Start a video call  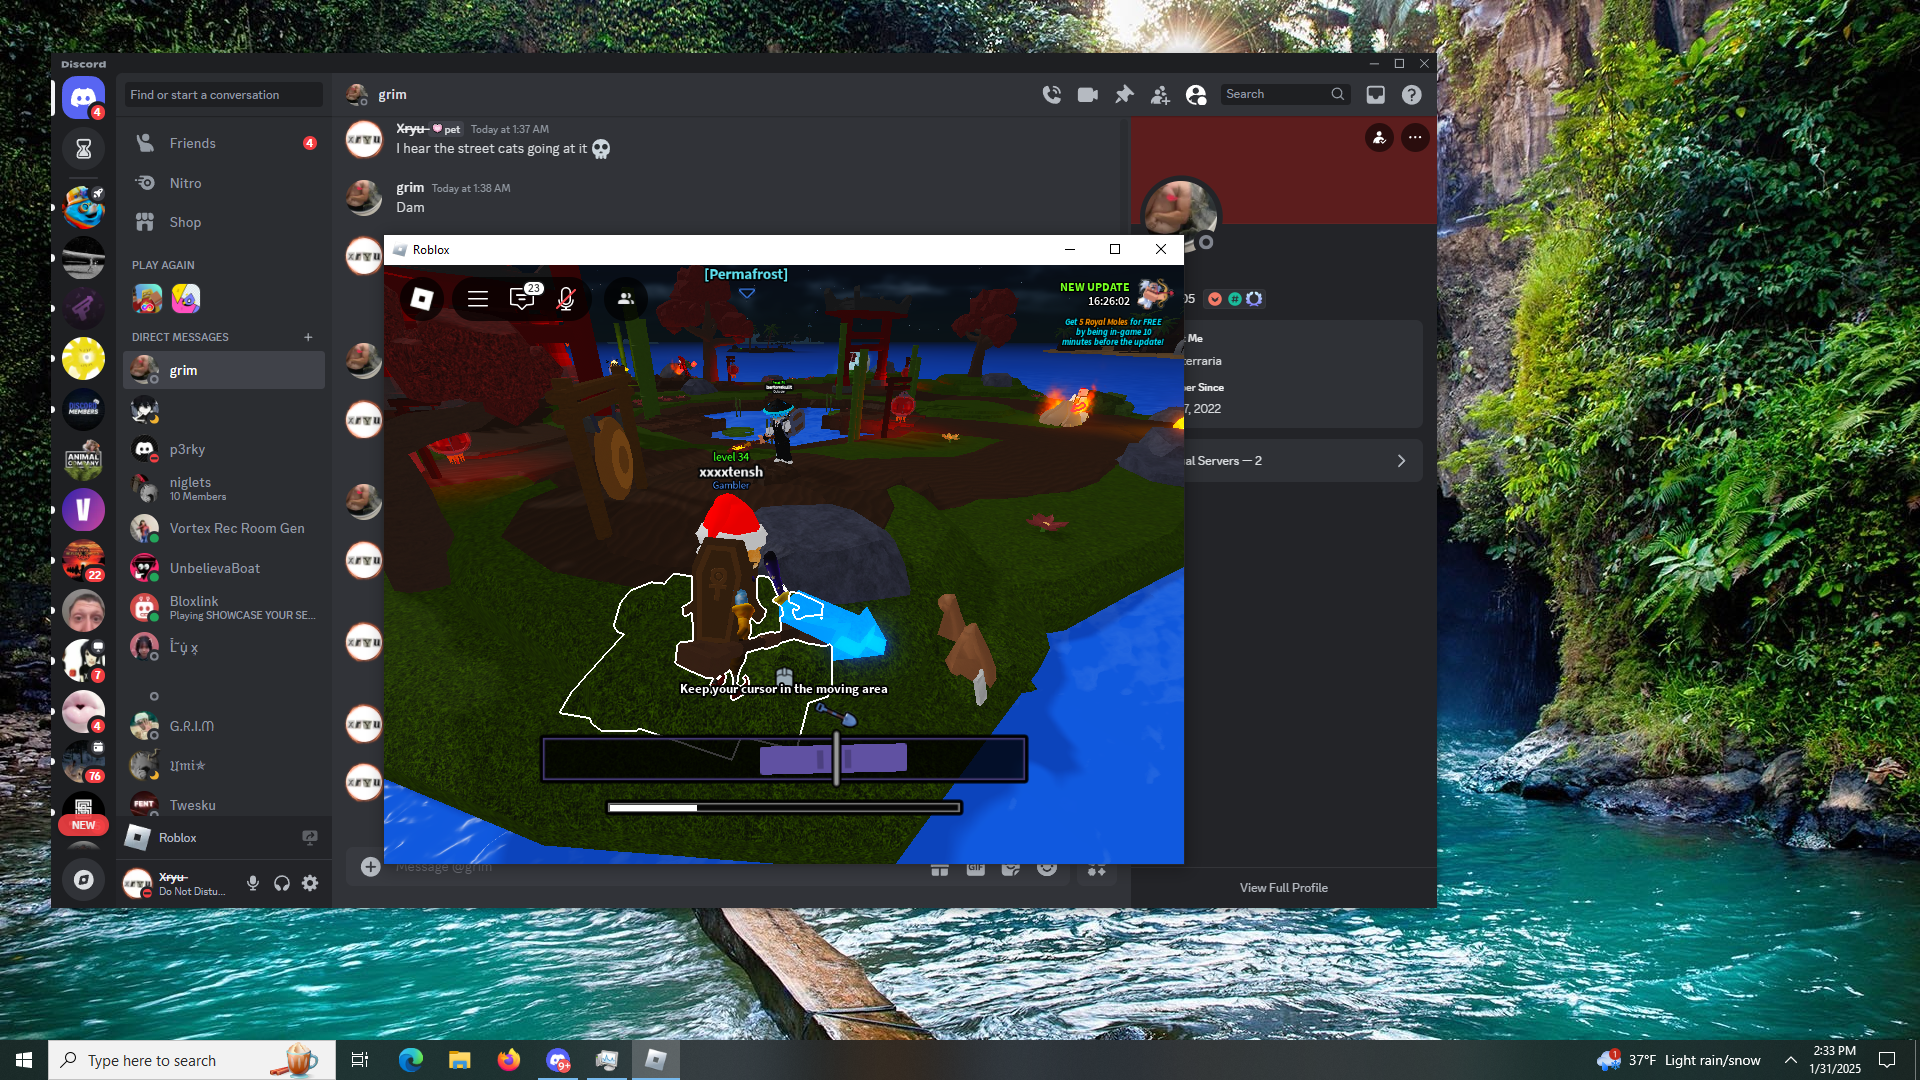[x=1087, y=94]
